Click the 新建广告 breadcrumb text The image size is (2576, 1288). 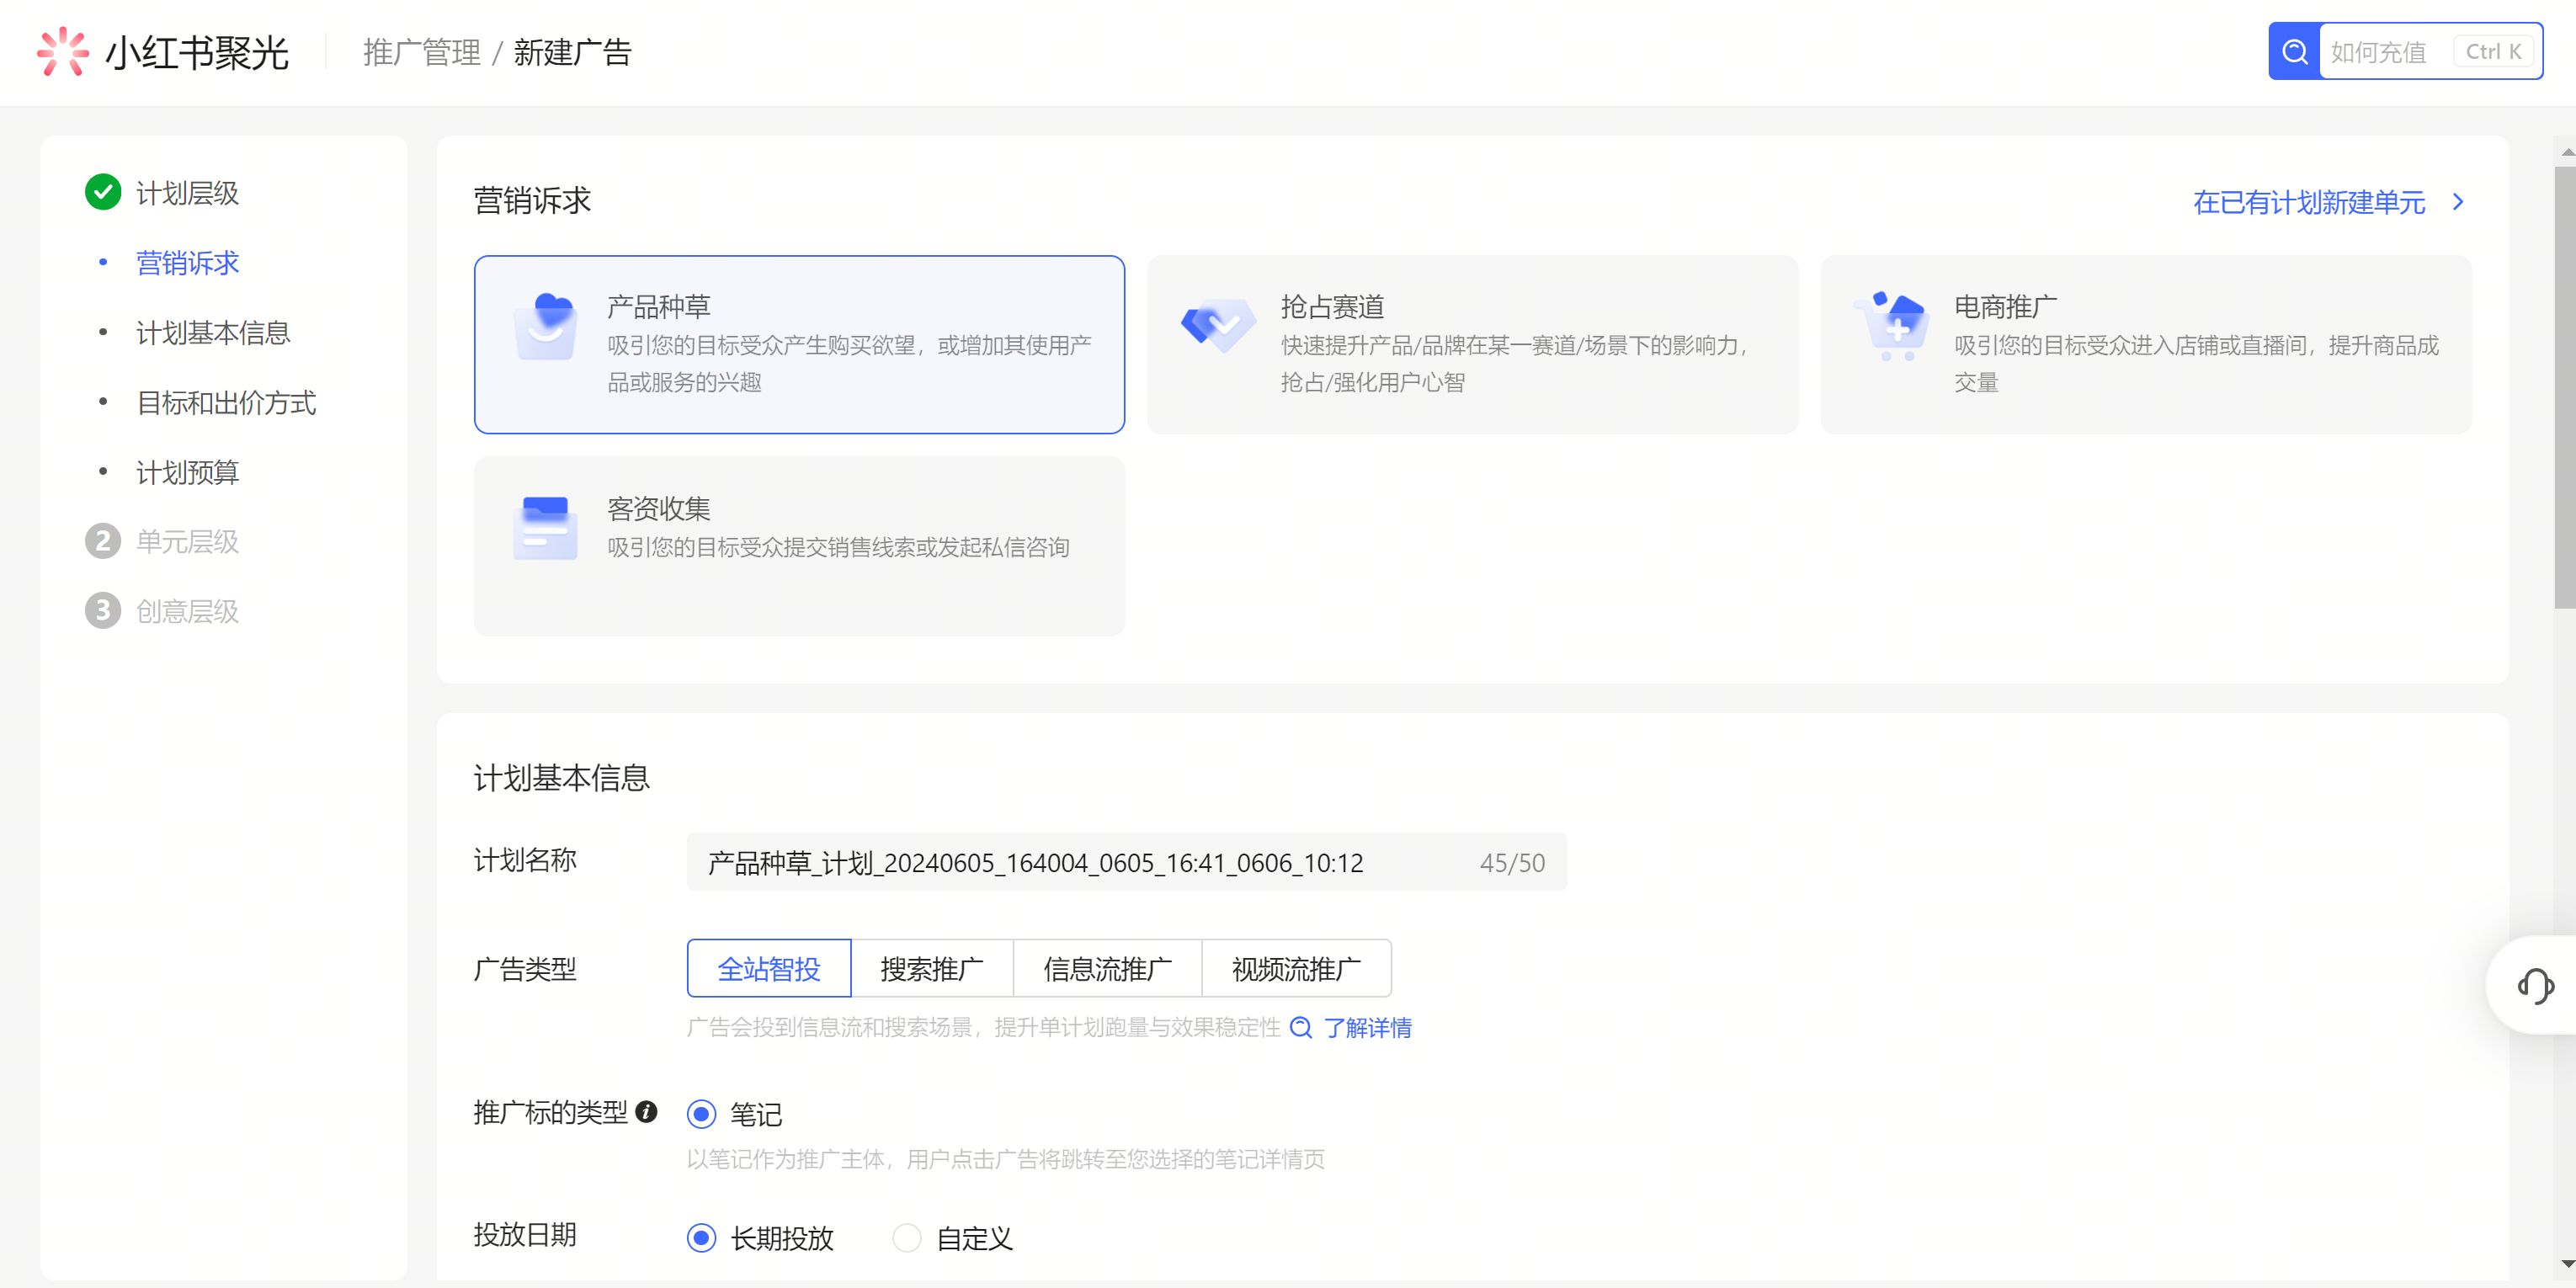click(x=572, y=52)
